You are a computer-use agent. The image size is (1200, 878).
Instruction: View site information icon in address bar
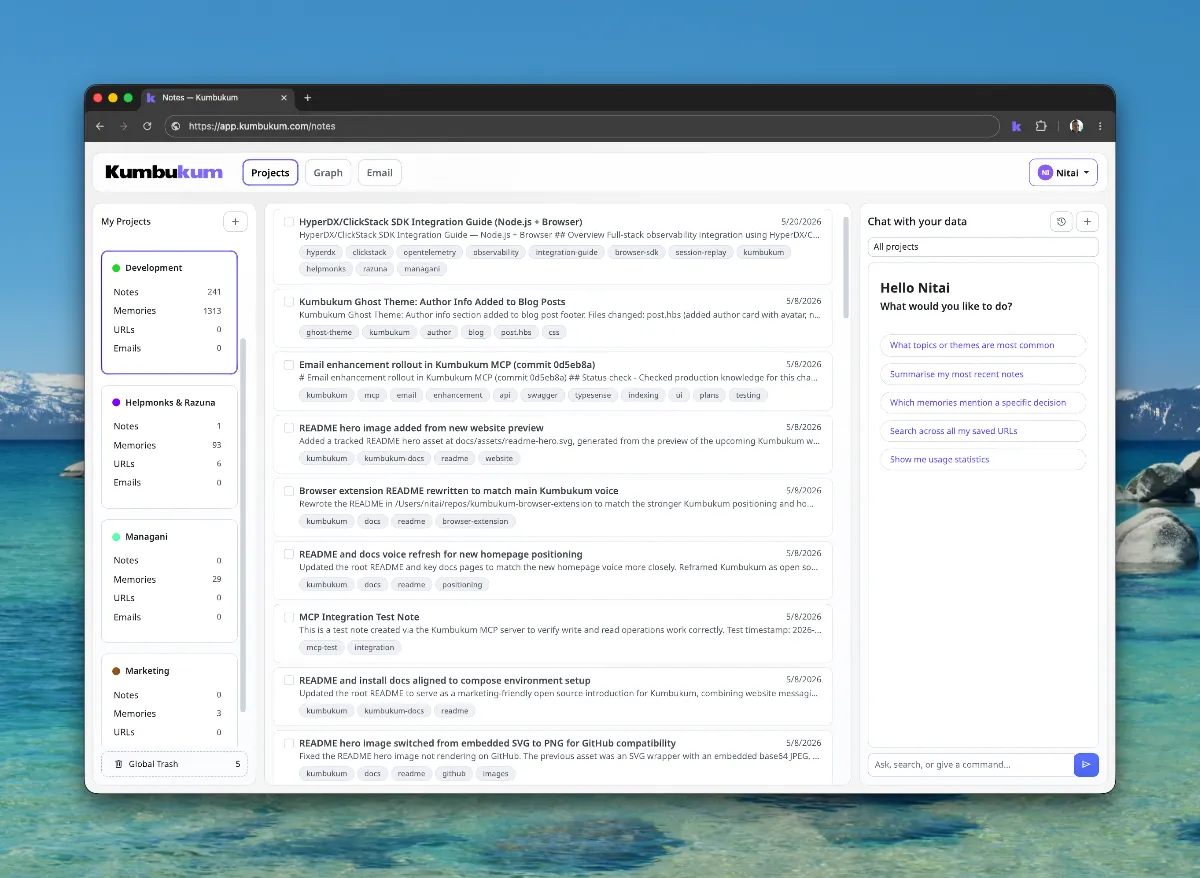[x=176, y=126]
